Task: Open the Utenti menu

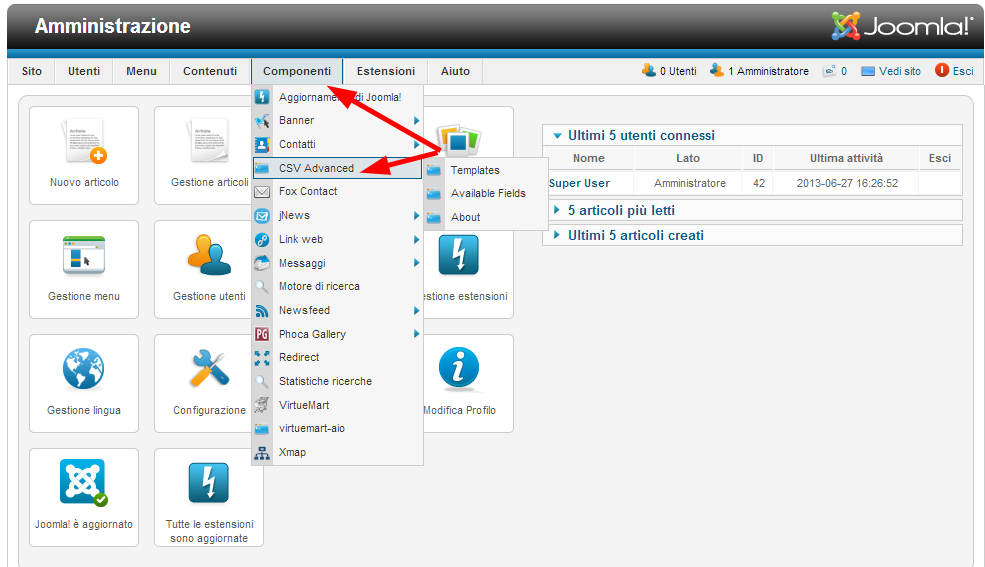Action: 84,71
